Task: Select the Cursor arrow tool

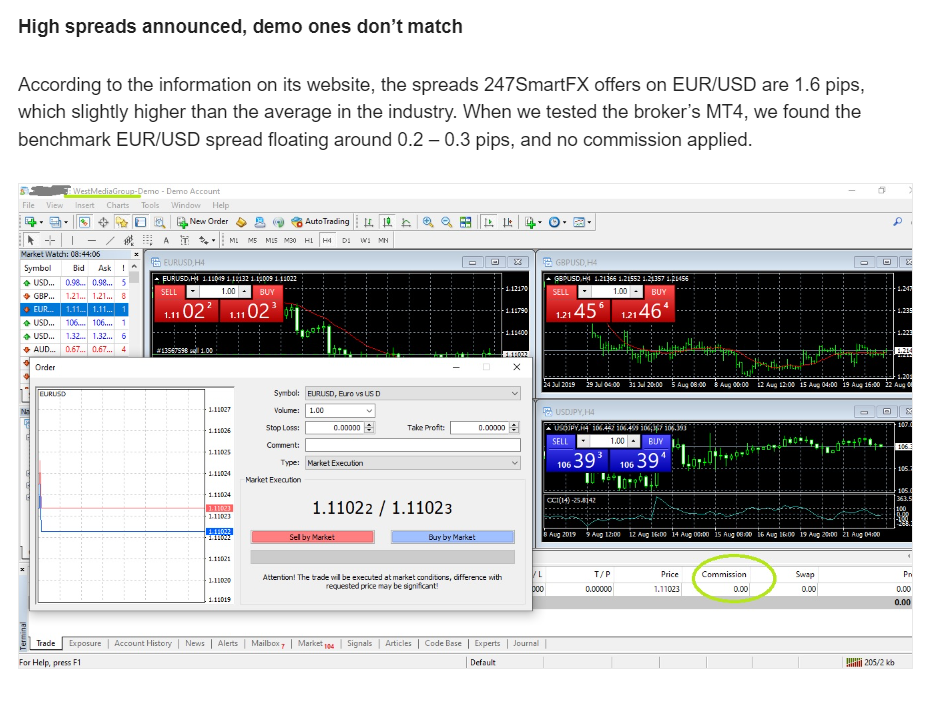Action: pos(31,240)
